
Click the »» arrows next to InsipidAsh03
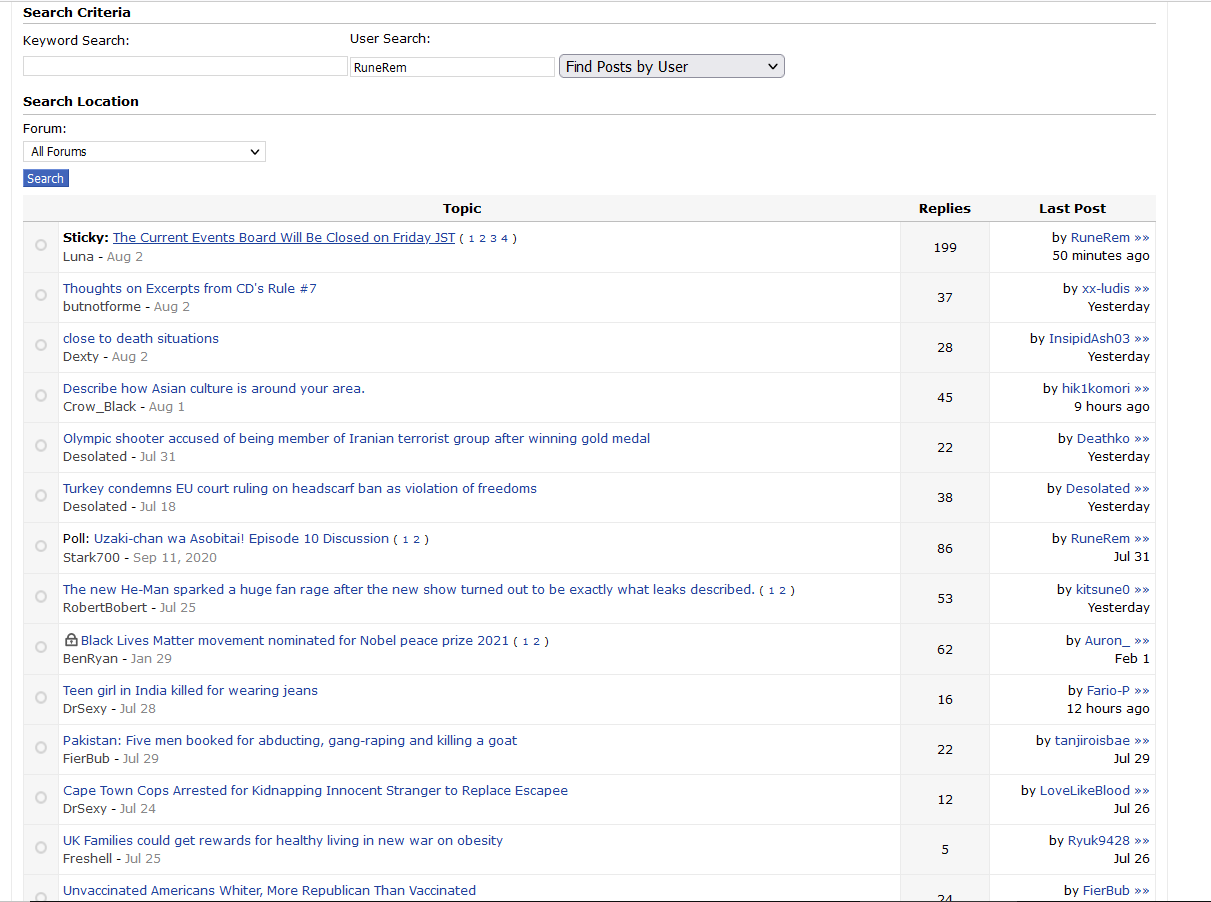[x=1142, y=339]
